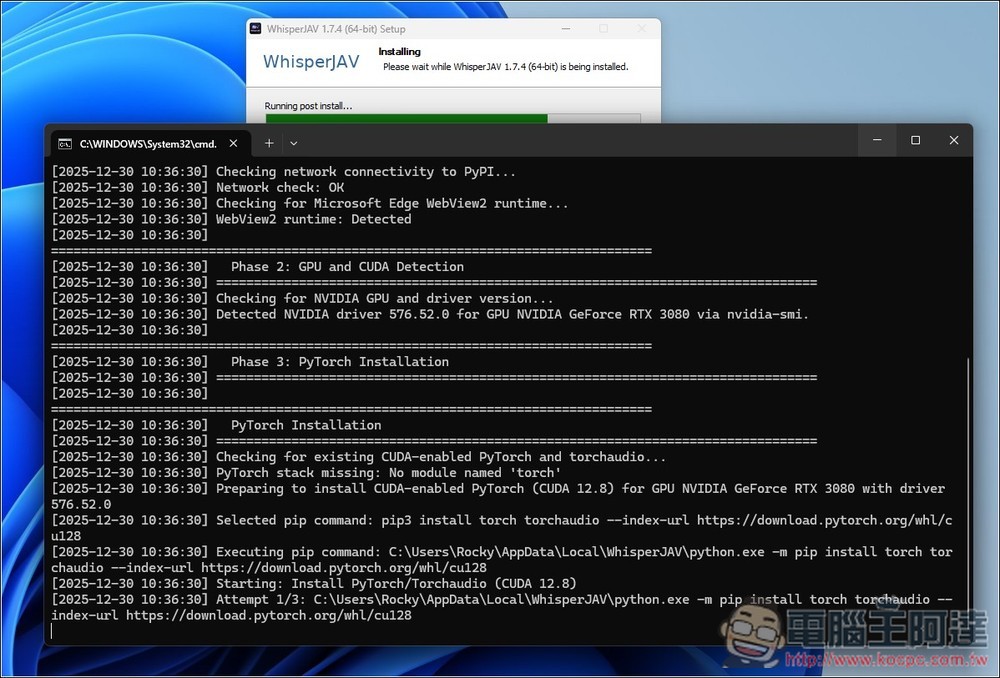Screen dimensions: 1000x678
Task: Click 'PyTorch stack missing' line
Action: tap(307, 473)
